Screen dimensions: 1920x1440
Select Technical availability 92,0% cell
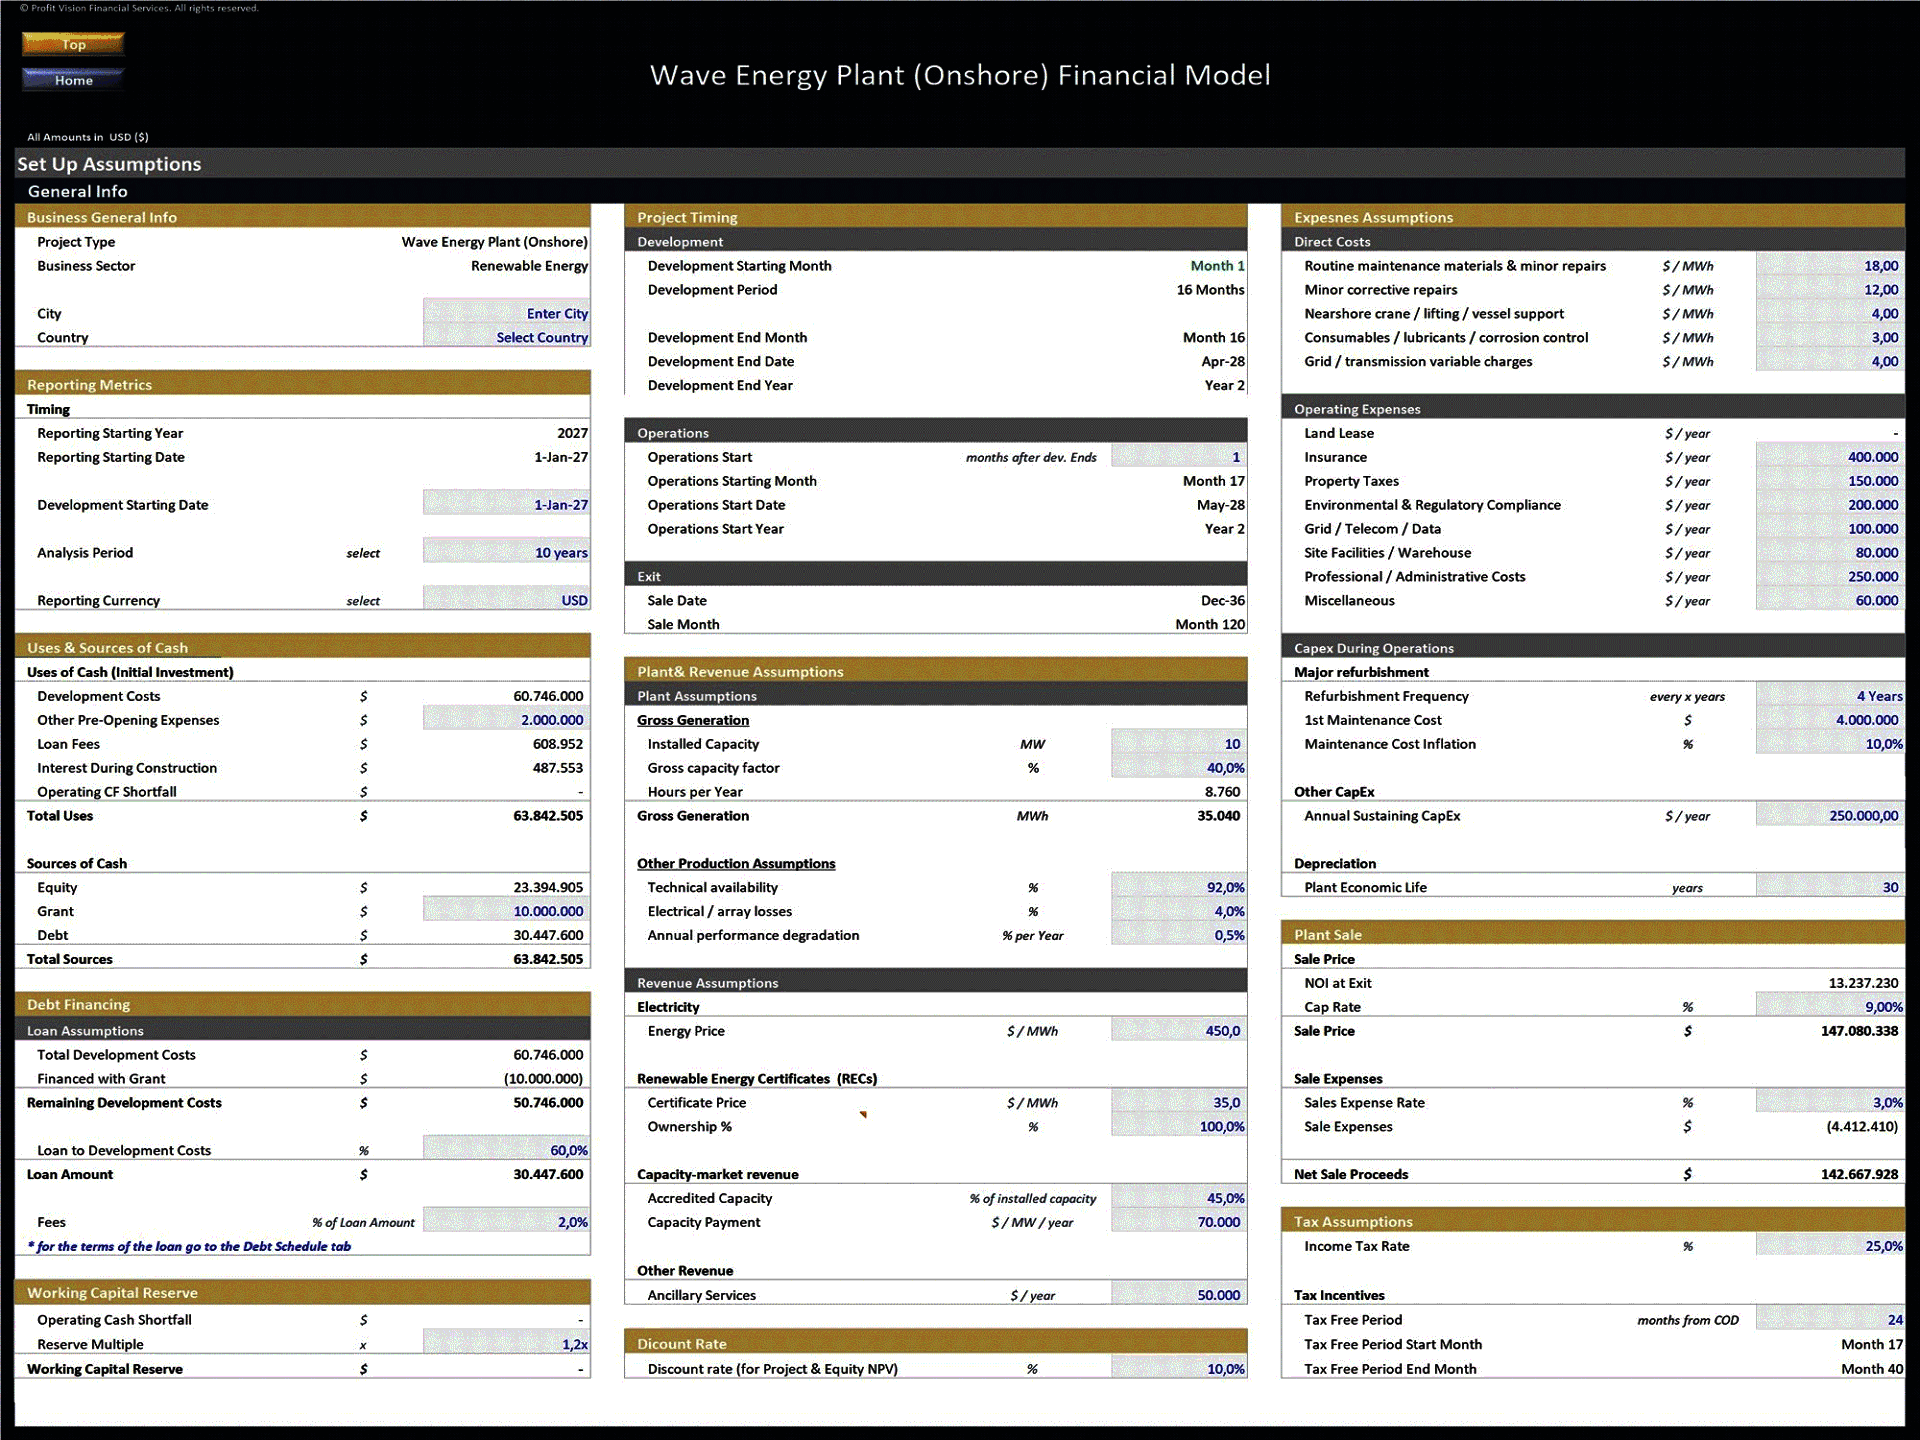pyautogui.click(x=1179, y=887)
